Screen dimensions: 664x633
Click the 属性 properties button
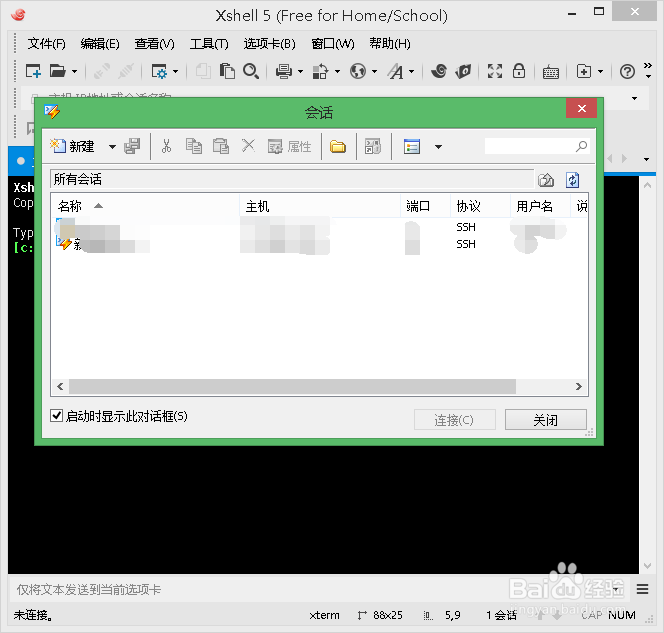[290, 147]
